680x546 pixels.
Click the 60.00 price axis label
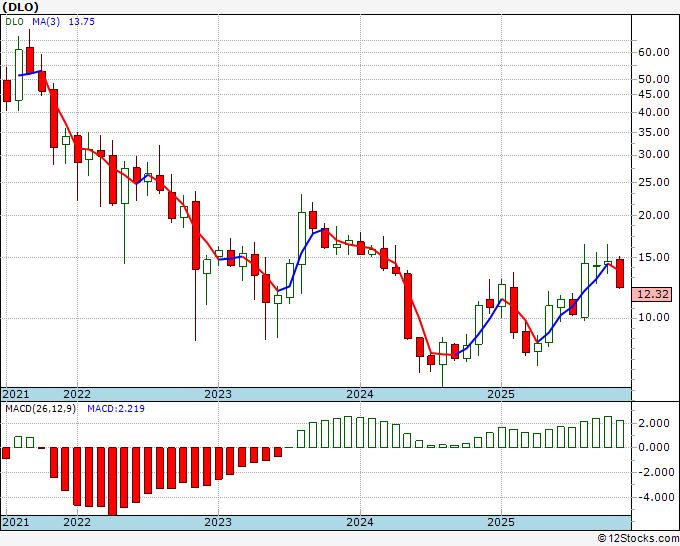654,52
